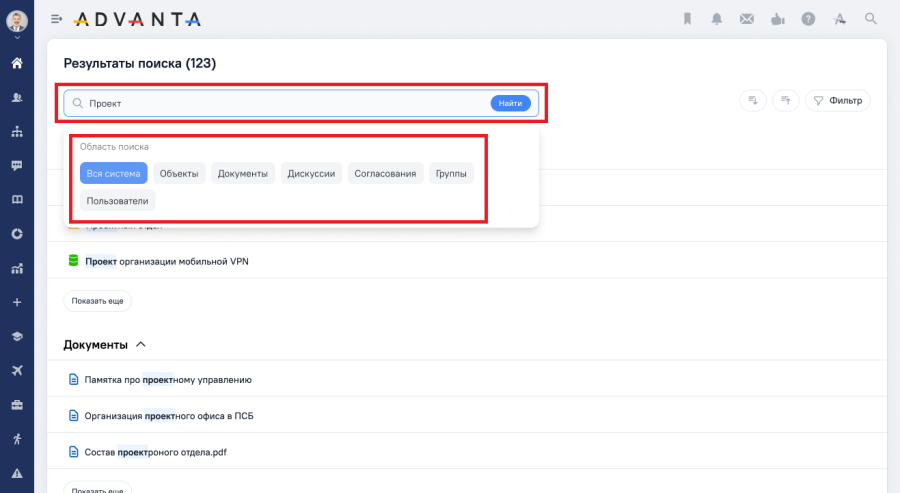This screenshot has height=493, width=900.
Task: Select search scope Вся система
Action: click(114, 173)
